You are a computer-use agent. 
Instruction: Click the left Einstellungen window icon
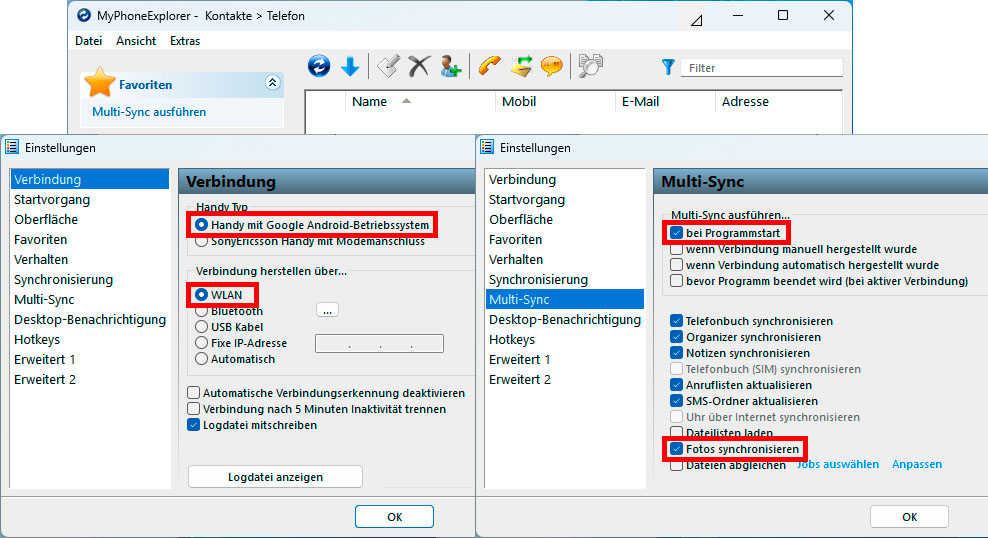coord(12,147)
